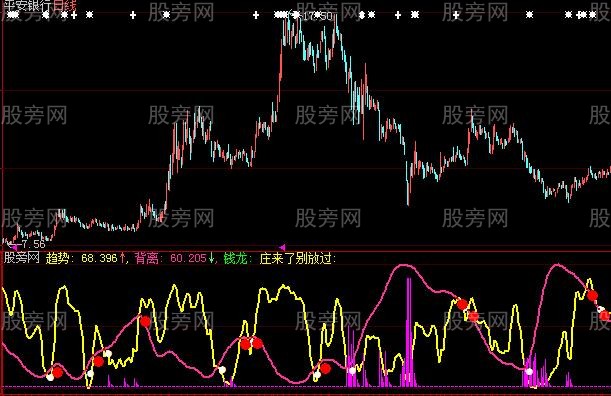This screenshot has height=396, width=611.
Task: Click the 17.50 high price label
Action: tap(318, 16)
